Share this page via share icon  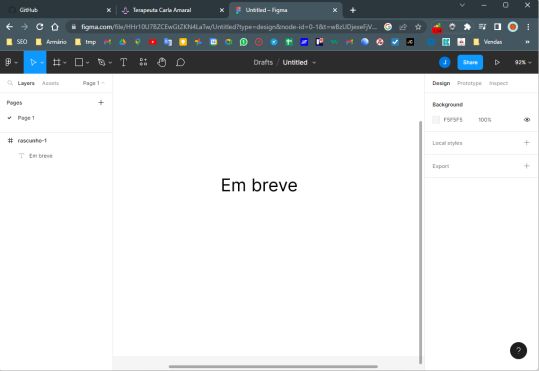pos(403,27)
